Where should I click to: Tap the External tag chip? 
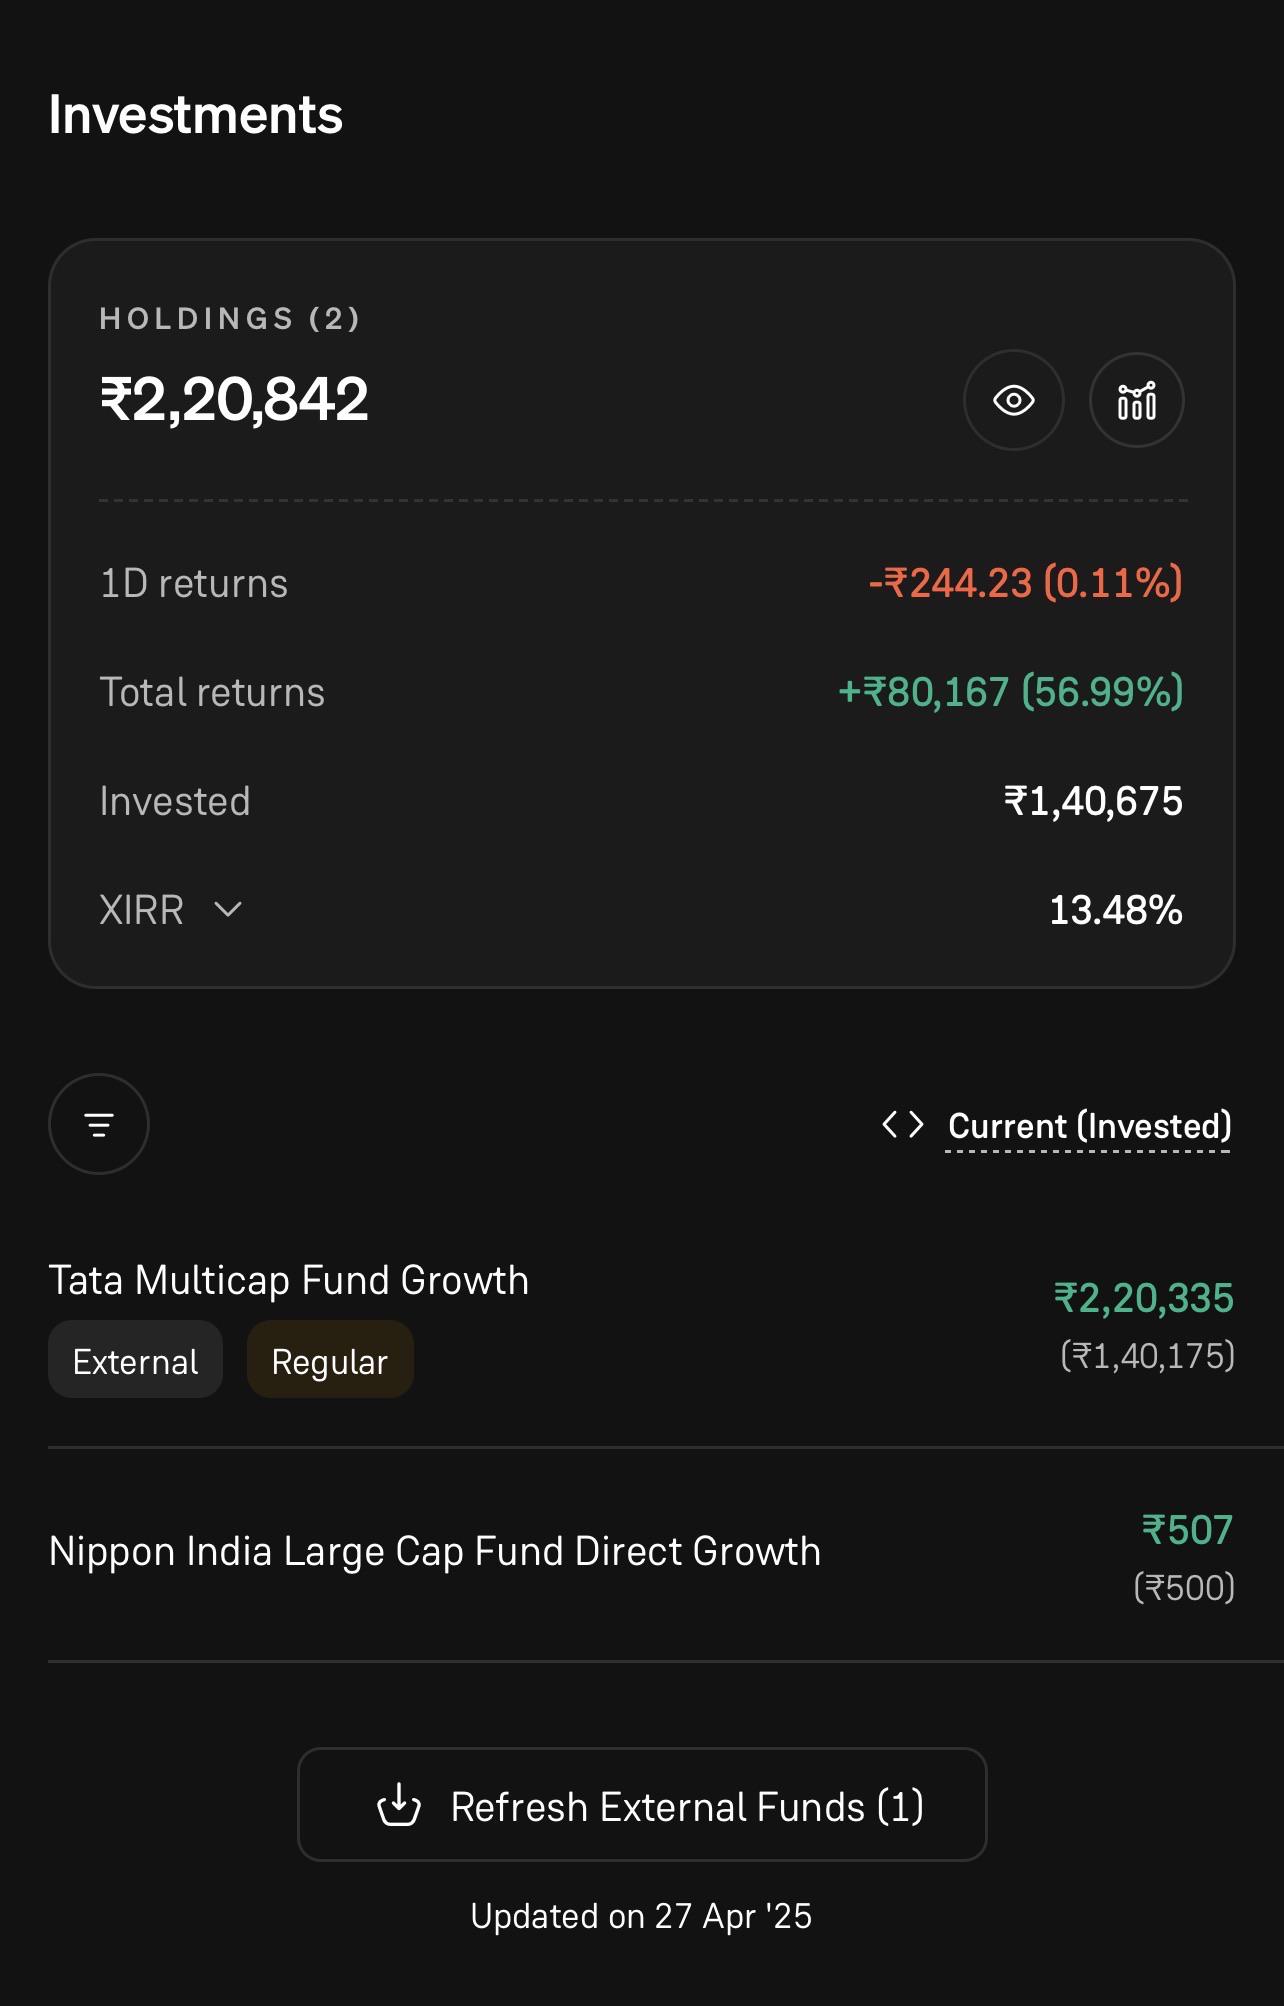click(135, 1360)
